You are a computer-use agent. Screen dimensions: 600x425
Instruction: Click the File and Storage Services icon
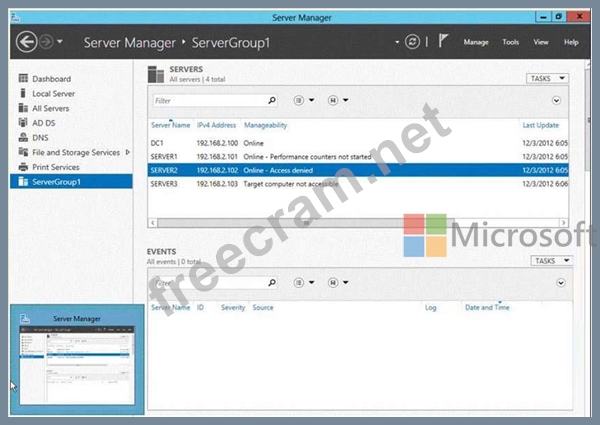[23, 152]
